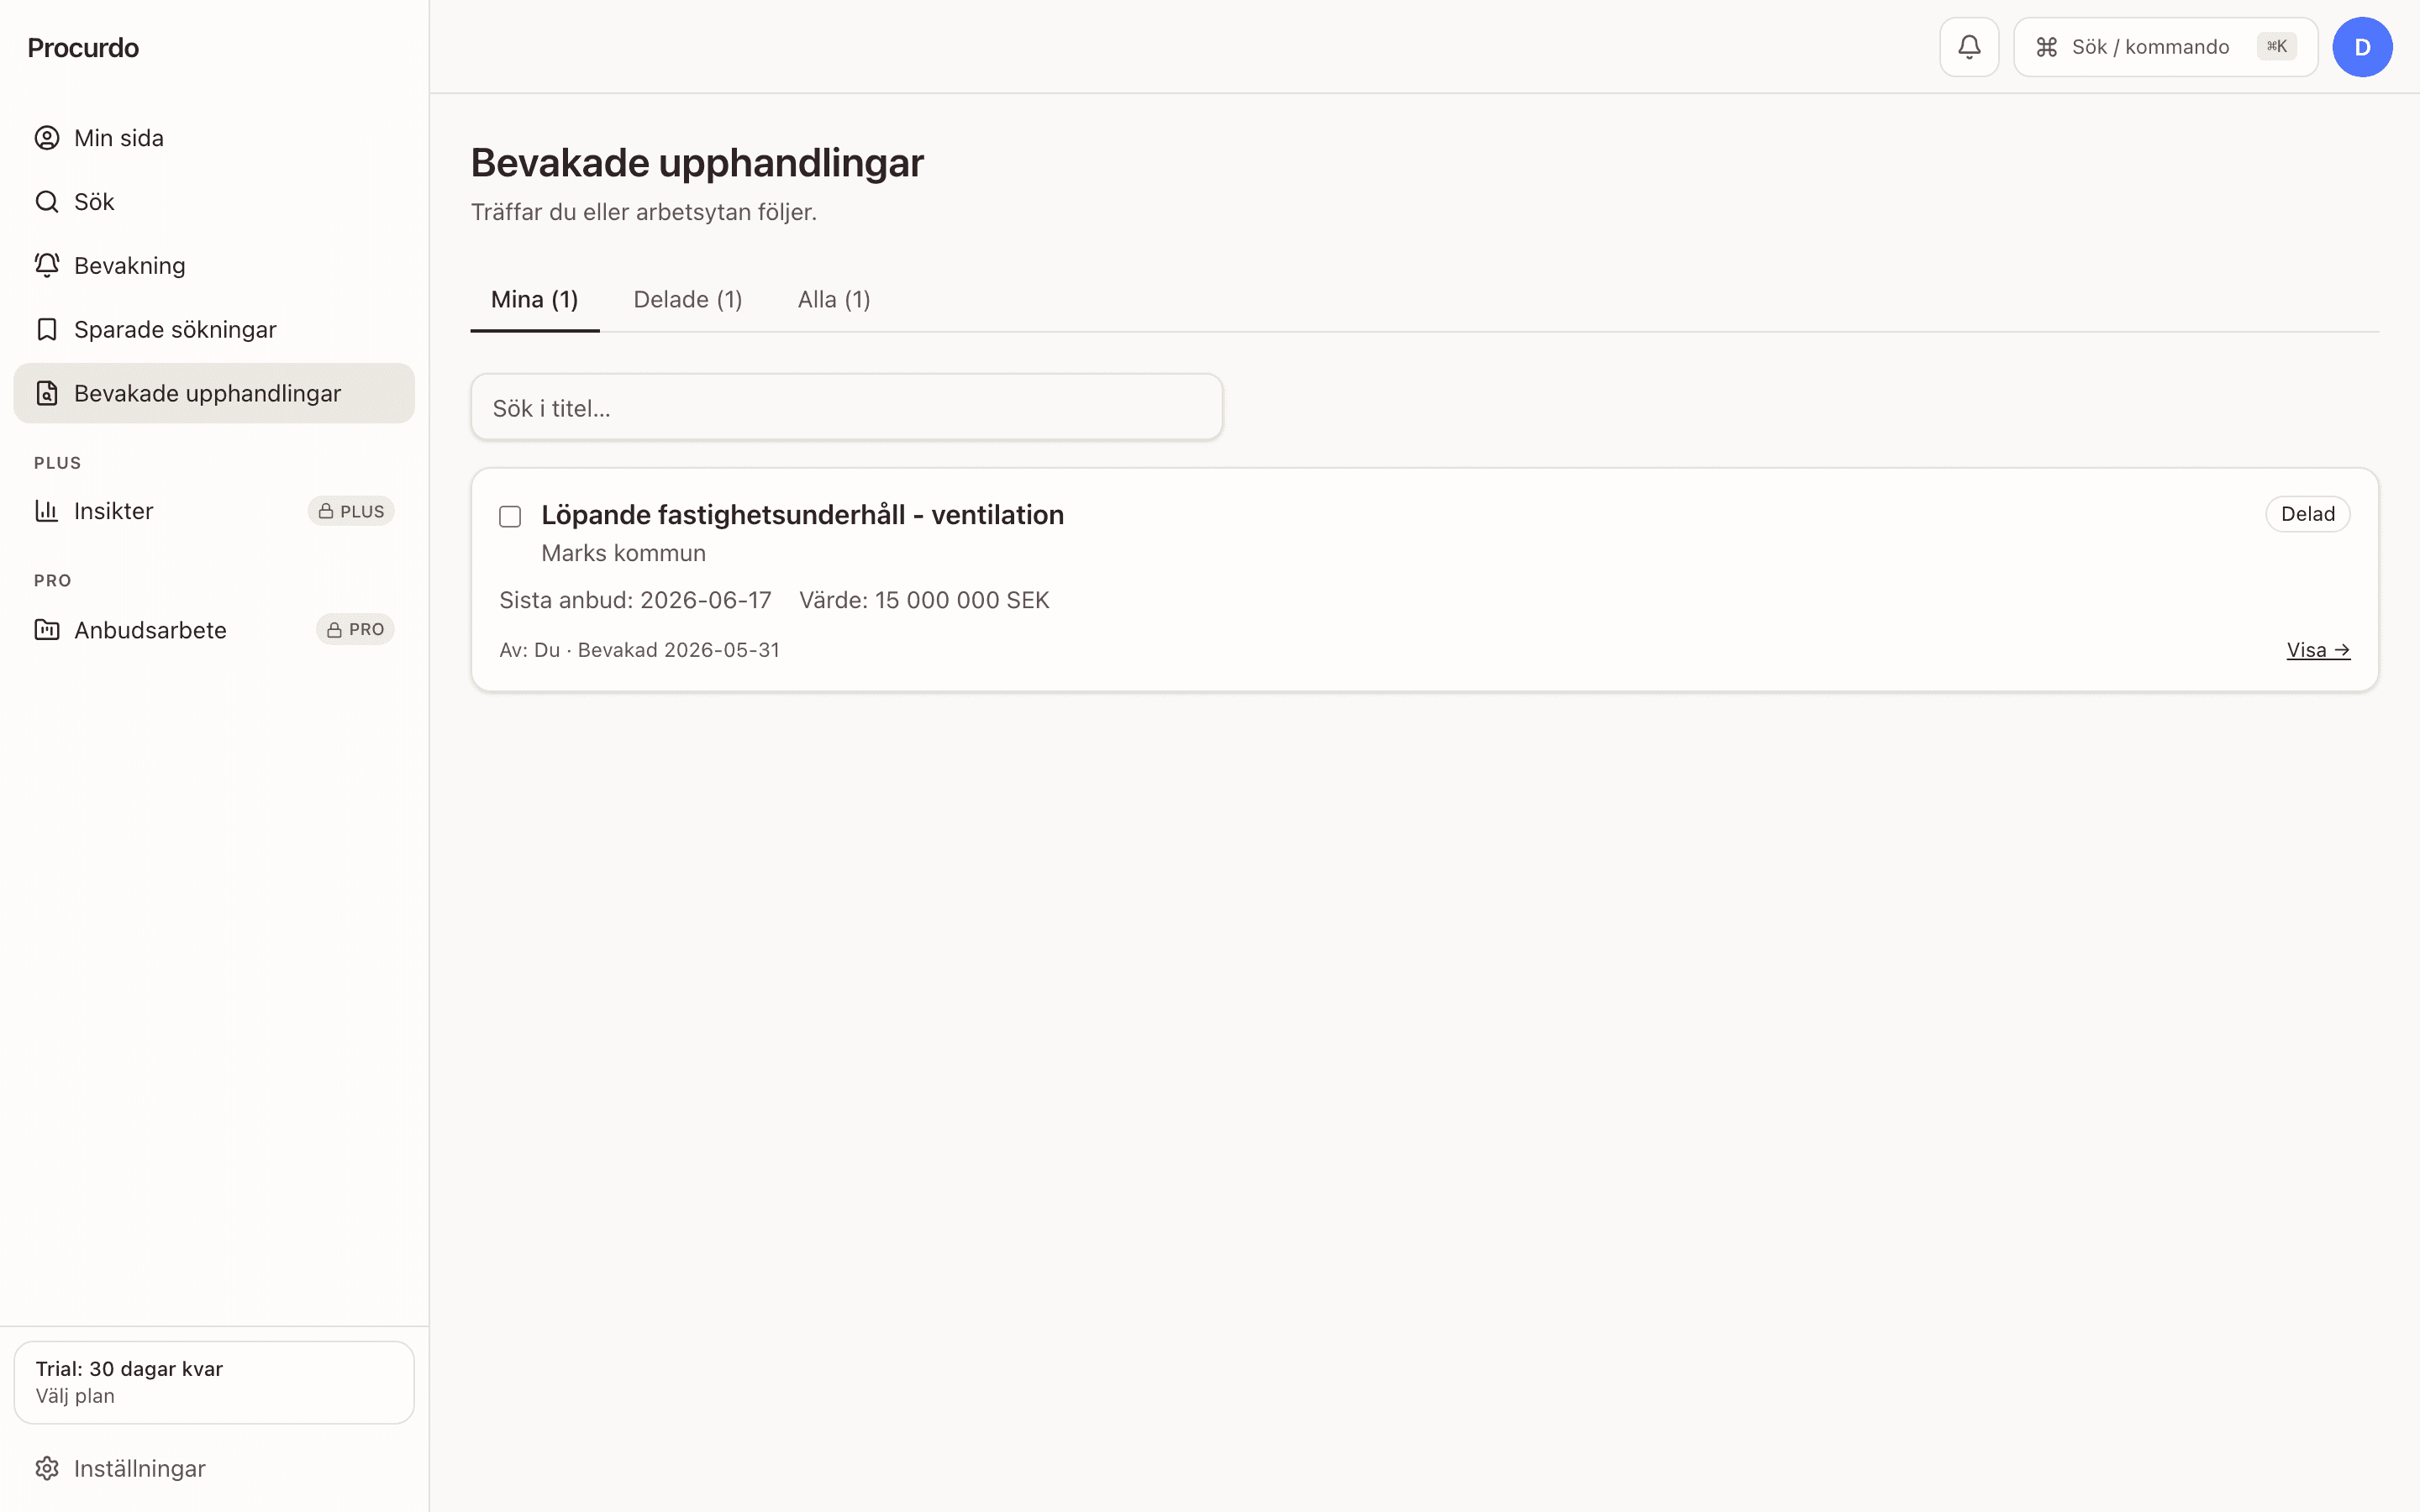This screenshot has width=2420, height=1512.
Task: Open notifications bell in top bar
Action: pos(1969,47)
